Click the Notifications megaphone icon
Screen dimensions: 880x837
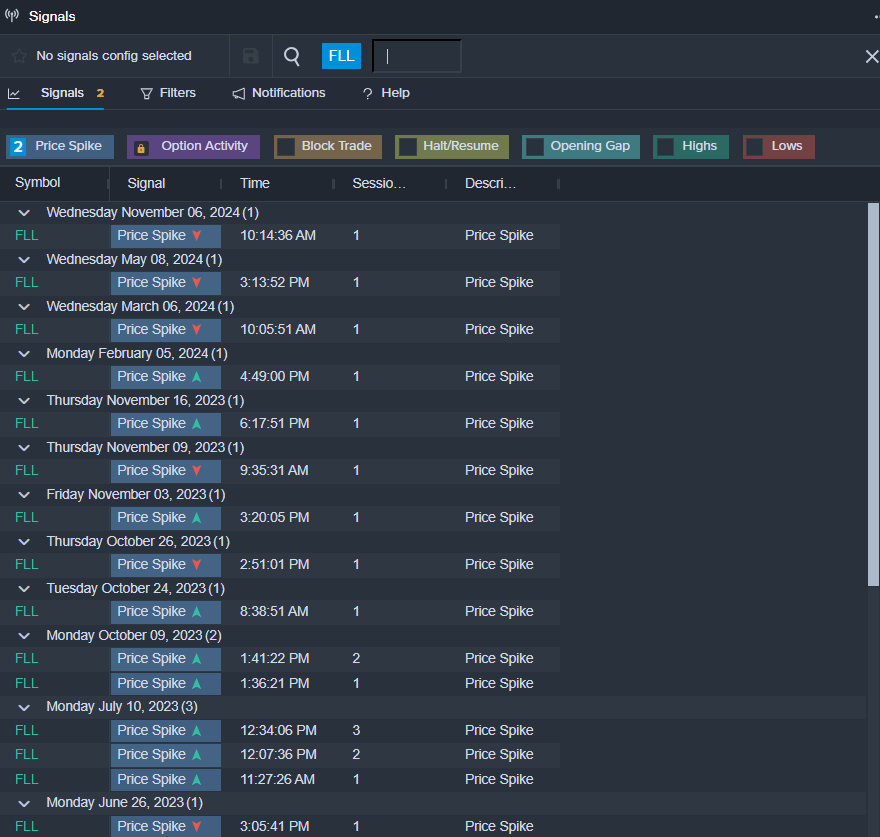[239, 93]
